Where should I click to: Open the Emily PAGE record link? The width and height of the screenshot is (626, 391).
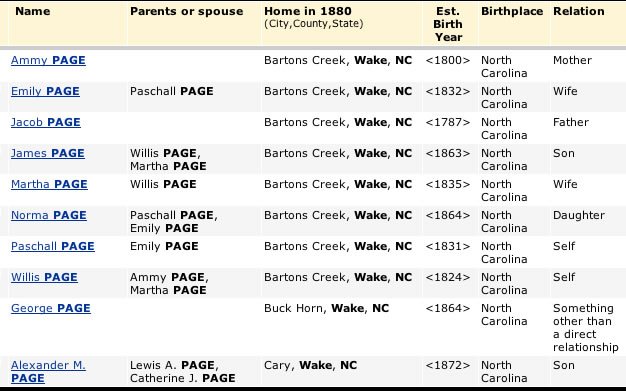[x=45, y=91]
